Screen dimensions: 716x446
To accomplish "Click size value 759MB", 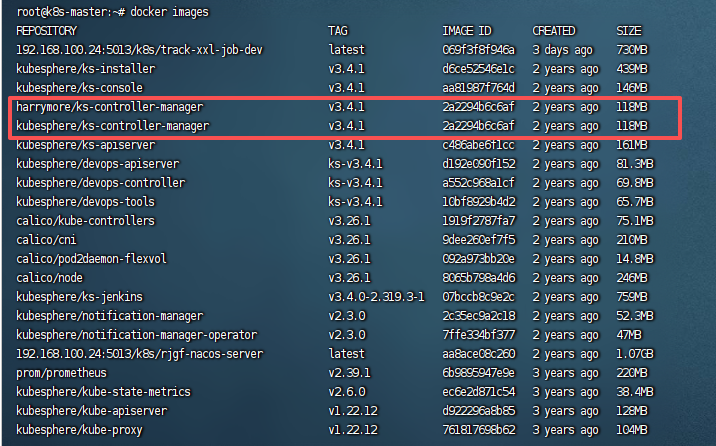I will pos(632,297).
